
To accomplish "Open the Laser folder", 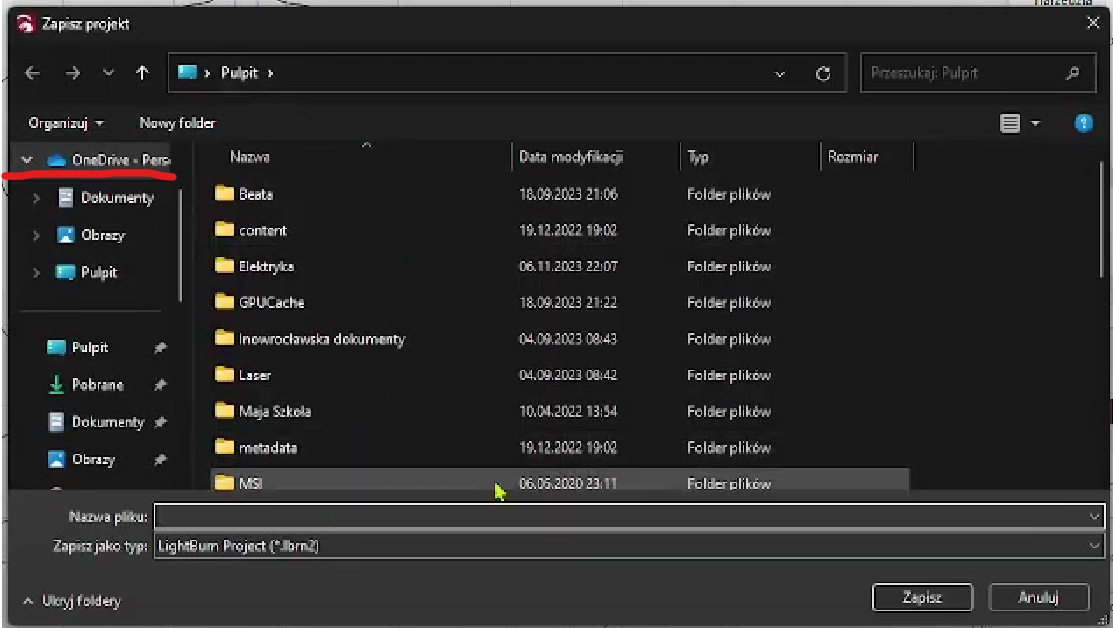I will coord(255,375).
